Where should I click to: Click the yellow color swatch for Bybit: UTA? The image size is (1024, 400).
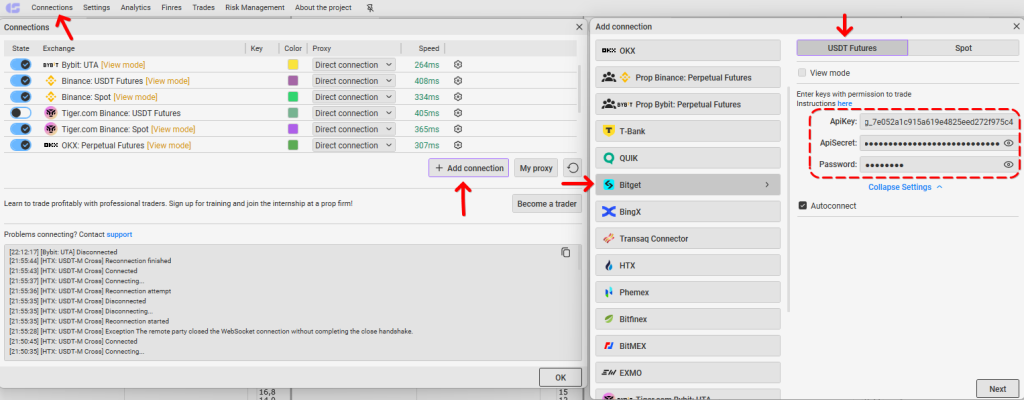293,65
